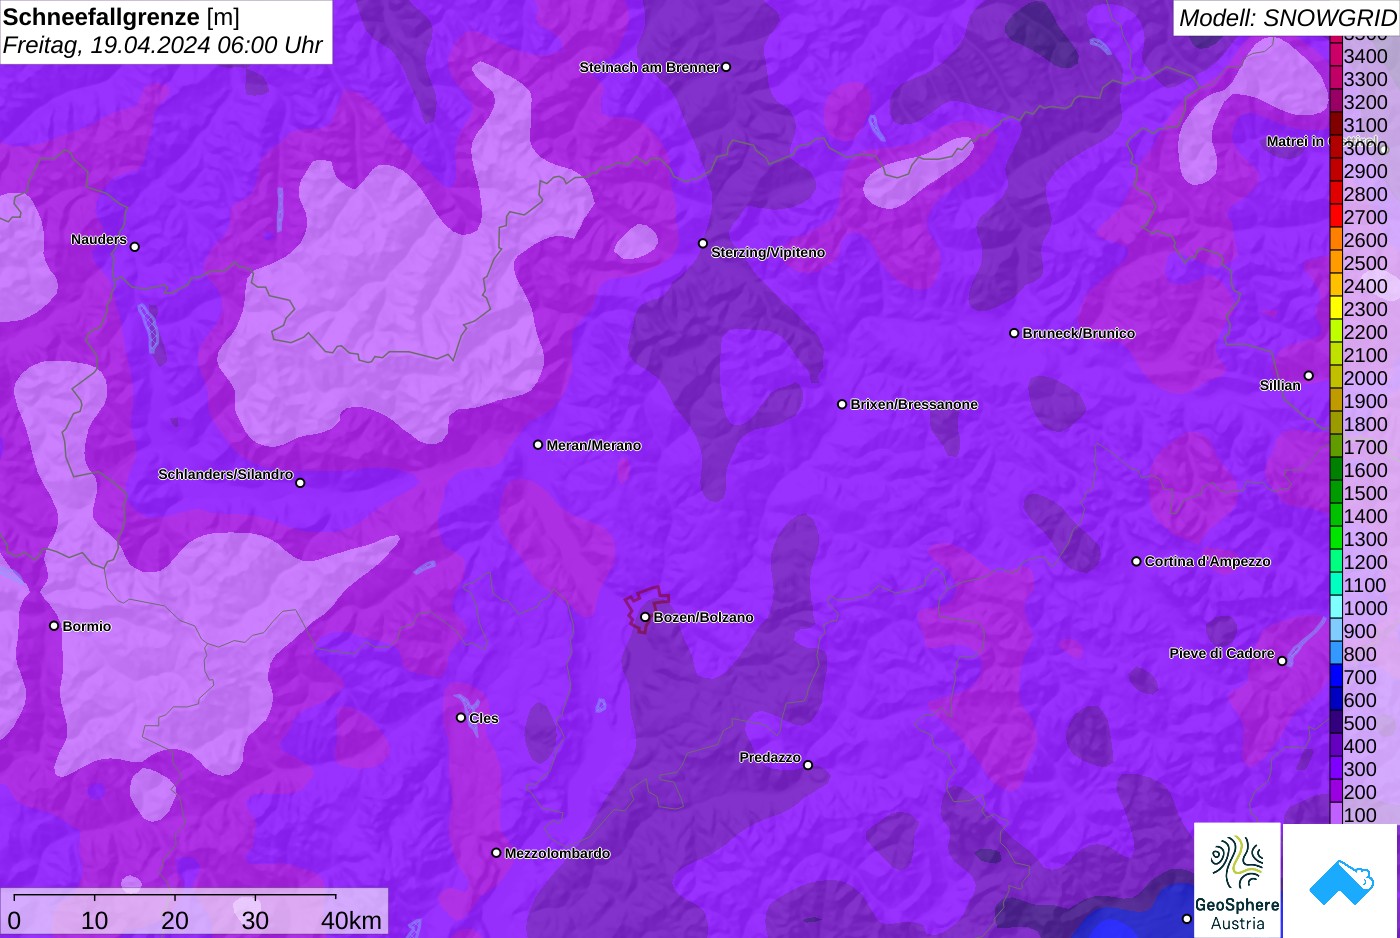Select the Schlanders/Silandro marker dot
Image resolution: width=1400 pixels, height=938 pixels.
pyautogui.click(x=300, y=483)
